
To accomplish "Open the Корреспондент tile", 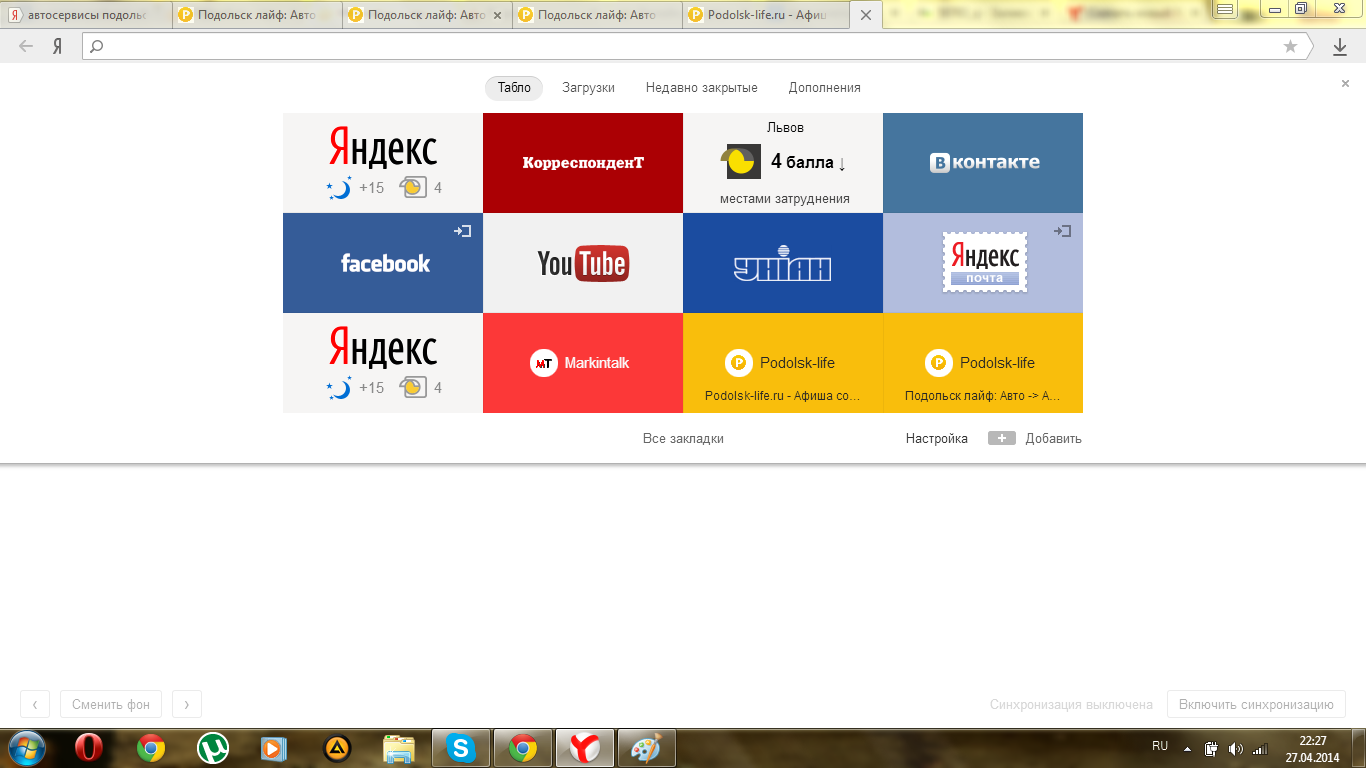I will pos(583,163).
